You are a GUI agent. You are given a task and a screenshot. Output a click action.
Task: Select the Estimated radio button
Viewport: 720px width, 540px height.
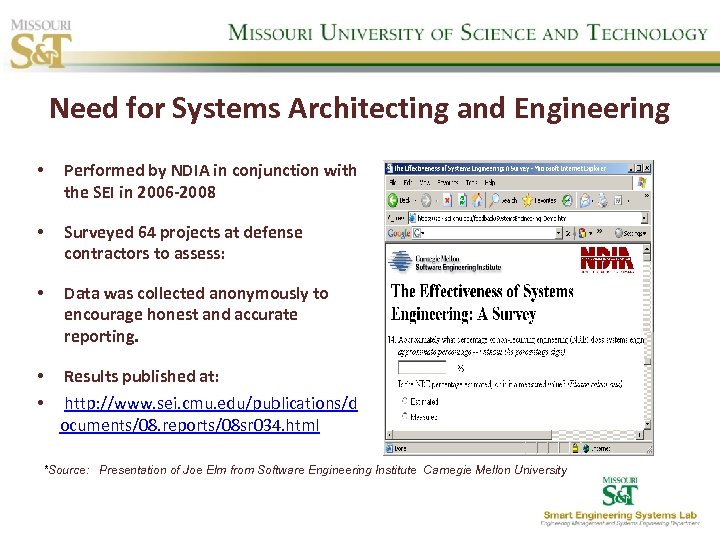(405, 401)
